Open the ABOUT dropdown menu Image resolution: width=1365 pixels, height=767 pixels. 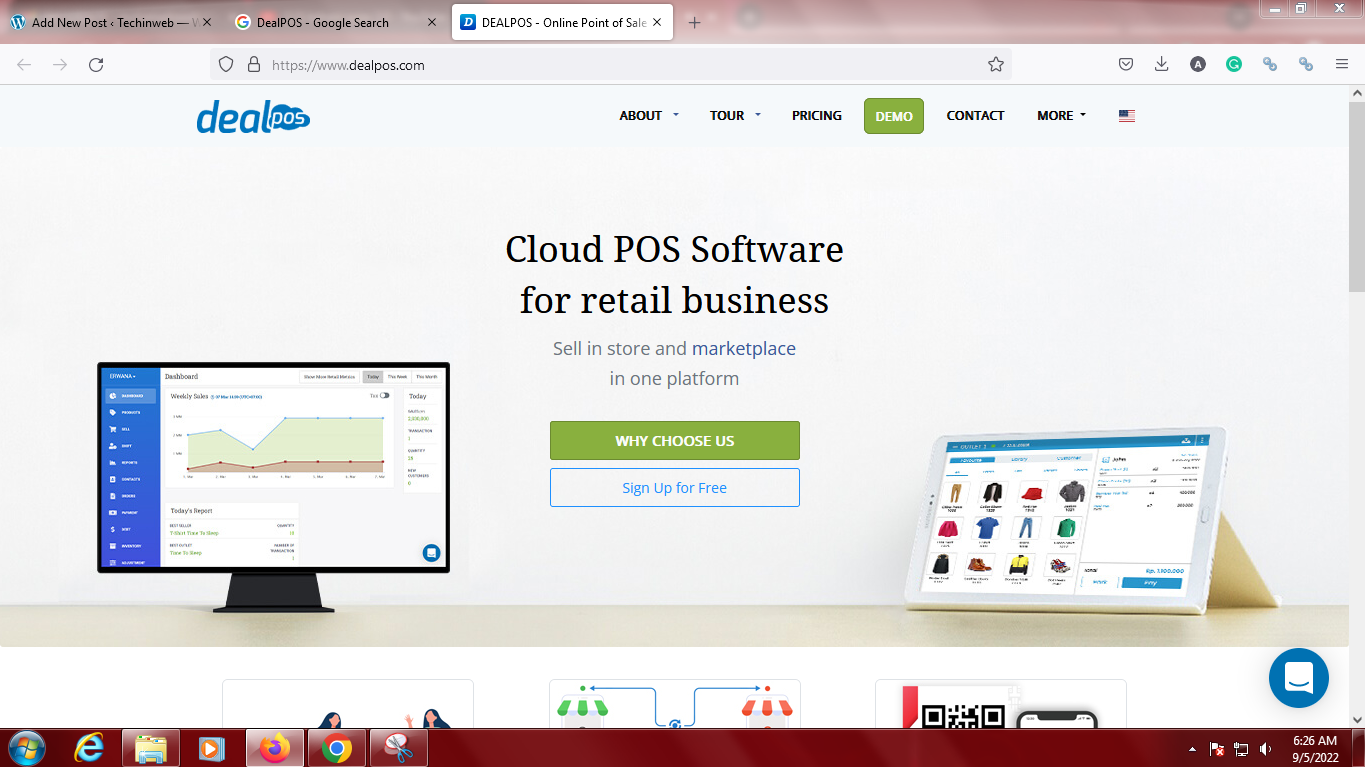649,115
